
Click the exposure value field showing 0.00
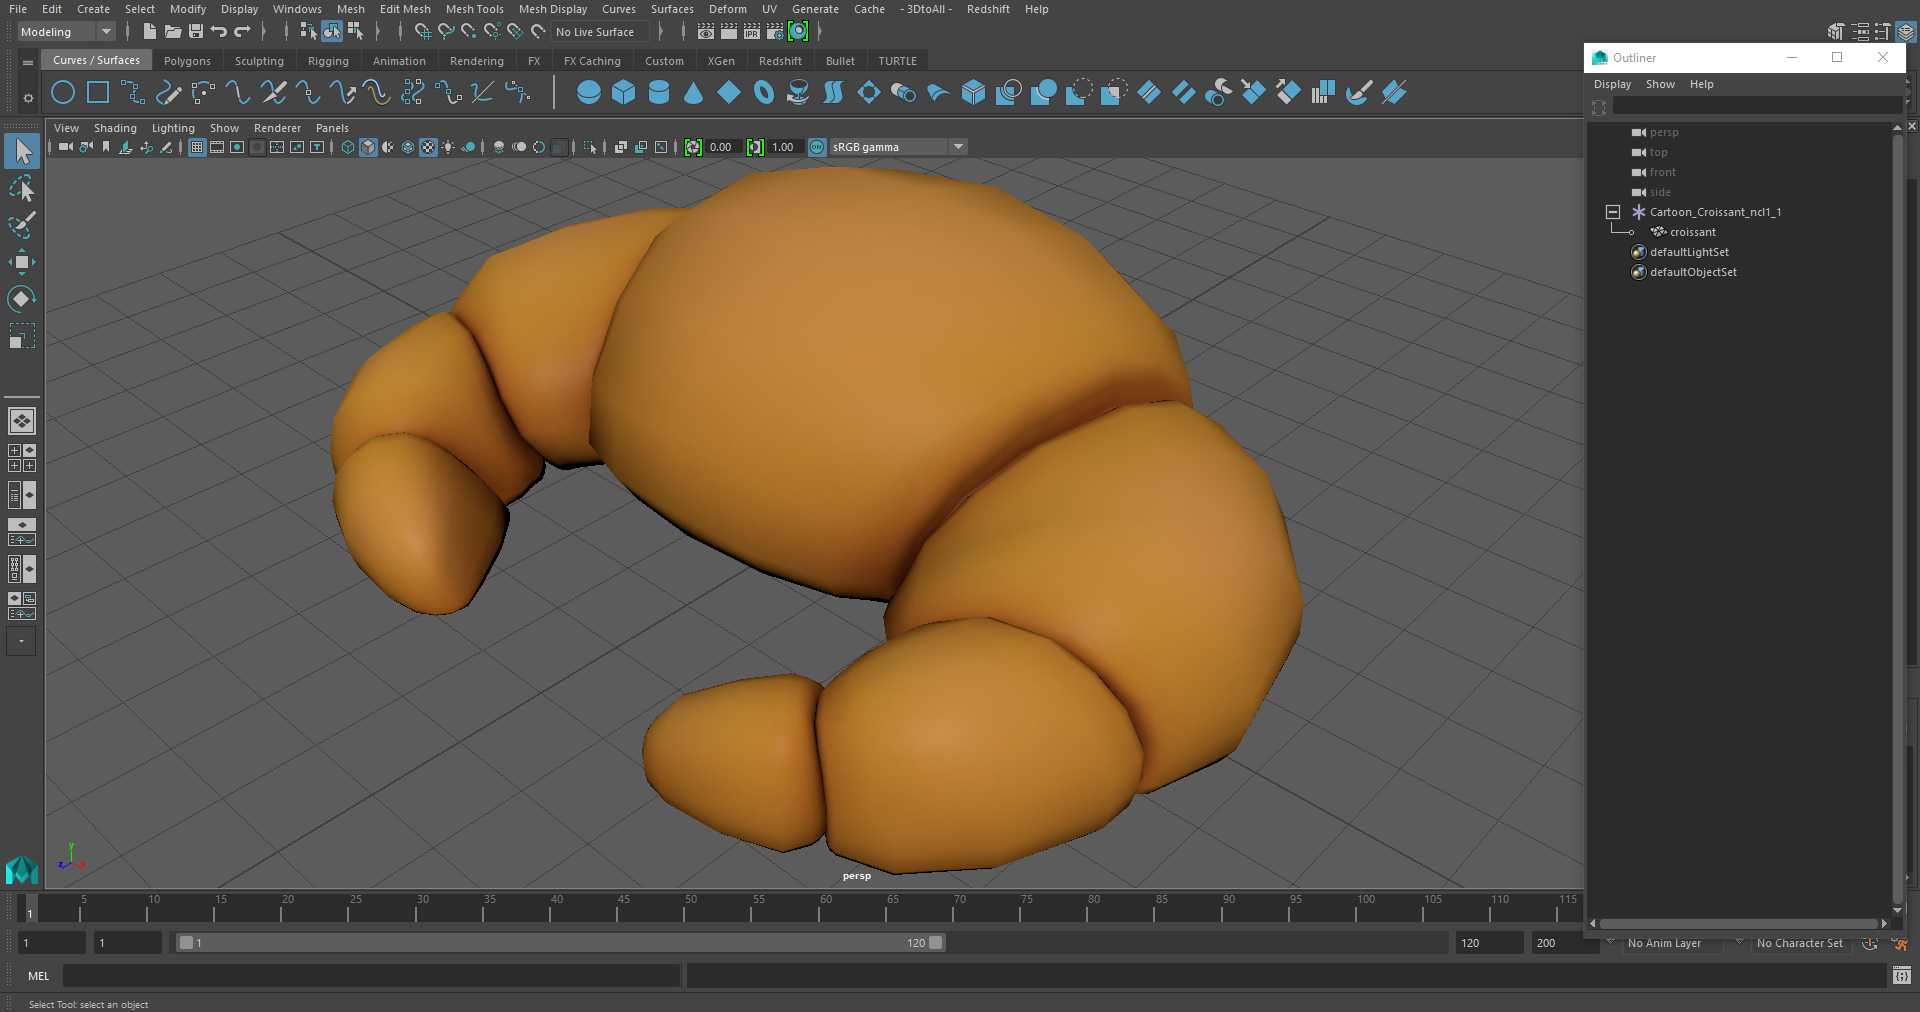point(722,147)
